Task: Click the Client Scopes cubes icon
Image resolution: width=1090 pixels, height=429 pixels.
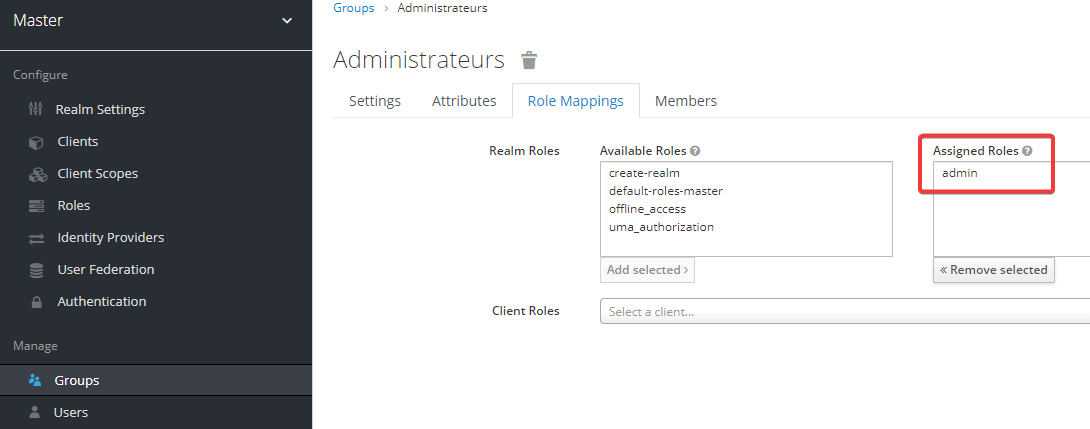Action: coord(38,174)
